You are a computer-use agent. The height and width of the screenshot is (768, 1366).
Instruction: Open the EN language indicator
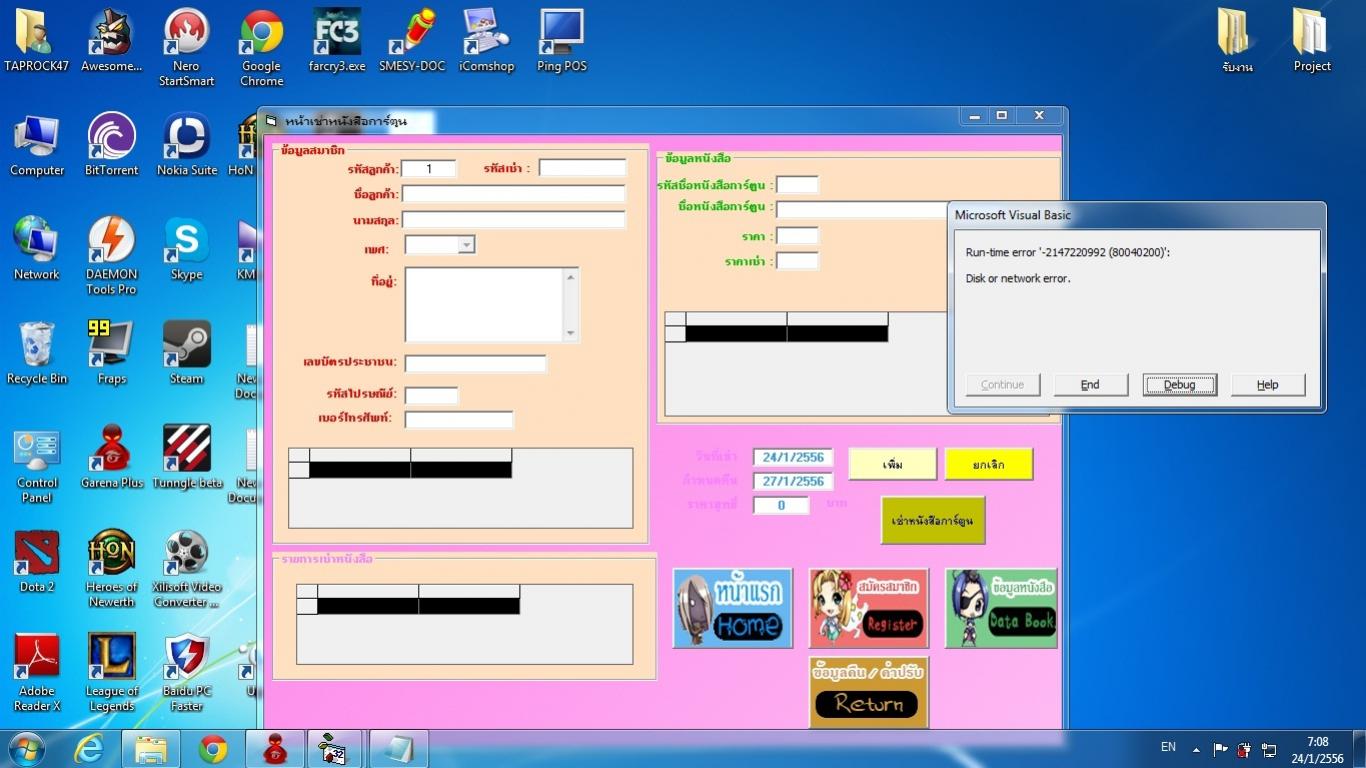[x=1168, y=747]
